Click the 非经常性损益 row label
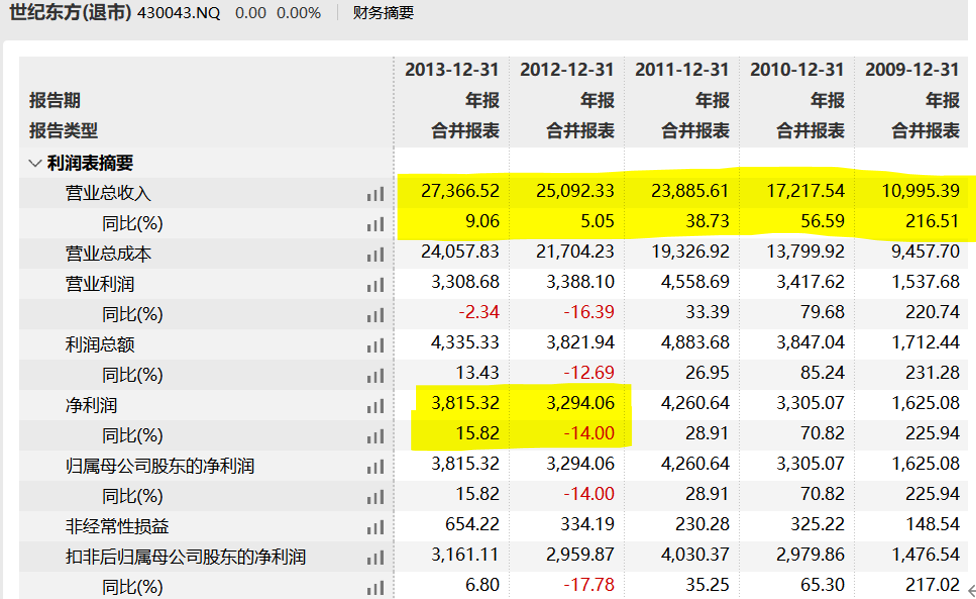Viewport: 976px width, 599px height. (x=117, y=526)
